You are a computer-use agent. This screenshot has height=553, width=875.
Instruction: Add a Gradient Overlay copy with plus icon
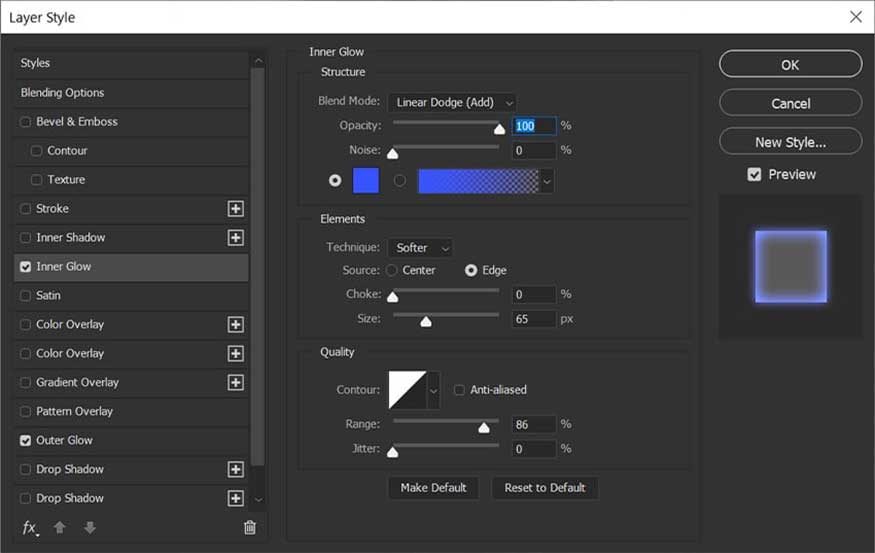pyautogui.click(x=235, y=383)
